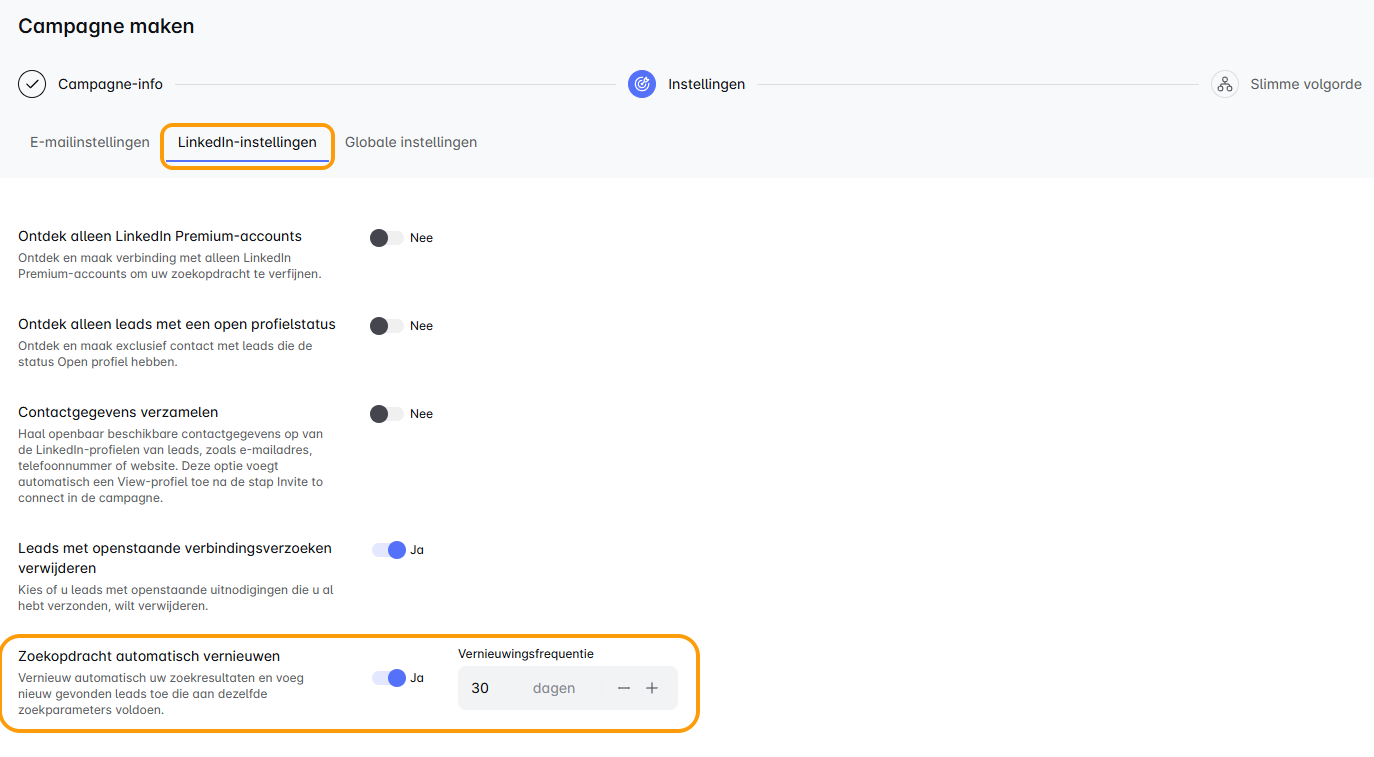The height and width of the screenshot is (757, 1374).
Task: Open the Globale instellingen tab
Action: click(x=411, y=142)
